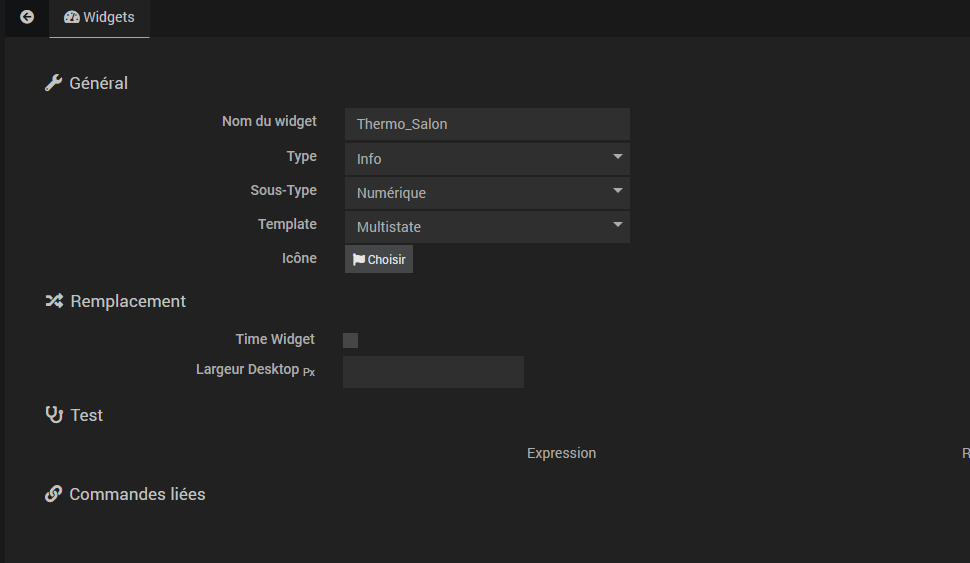
Task: Click the shuffle icon beside Remplacement
Action: click(54, 301)
